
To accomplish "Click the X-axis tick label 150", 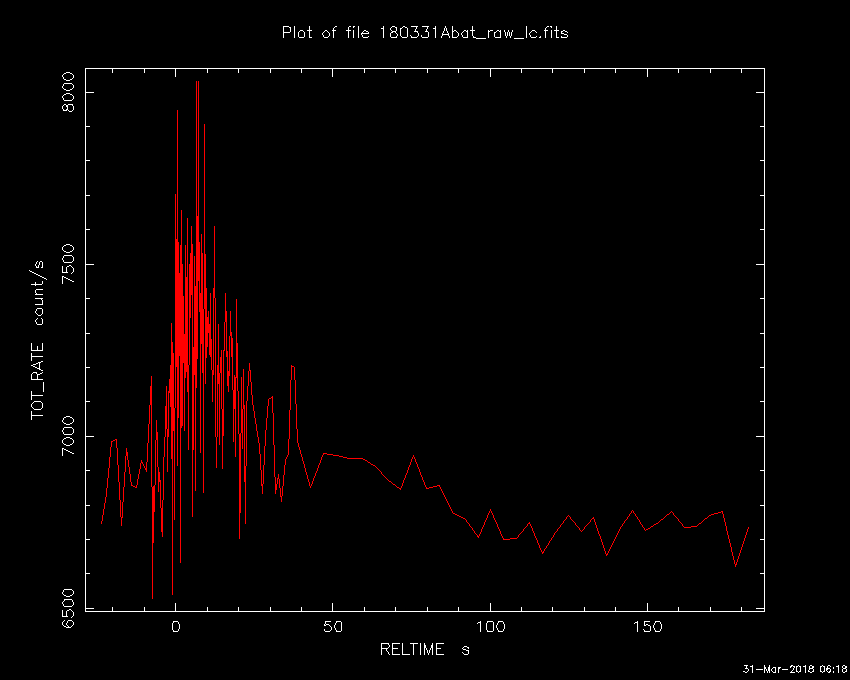I will click(648, 627).
